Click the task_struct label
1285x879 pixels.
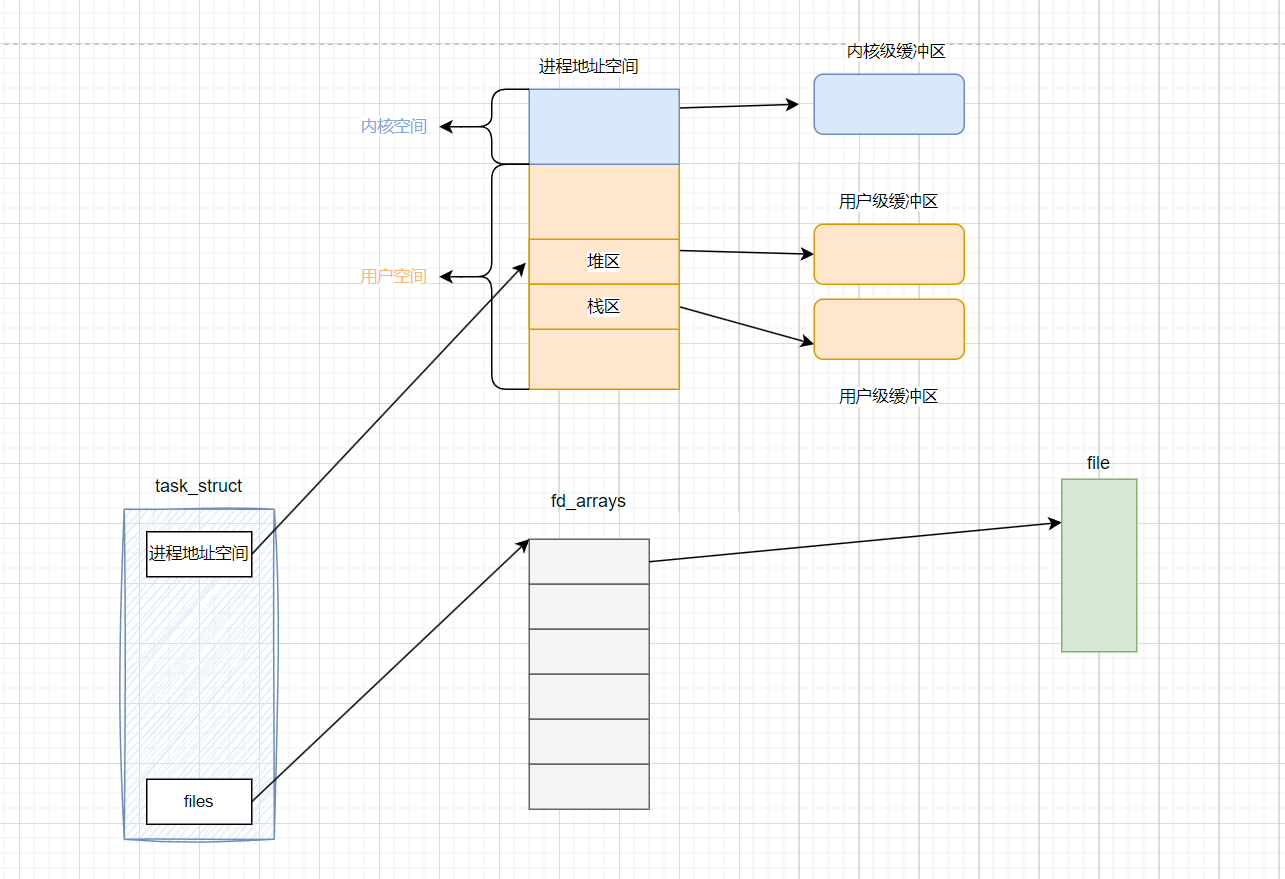[x=198, y=486]
